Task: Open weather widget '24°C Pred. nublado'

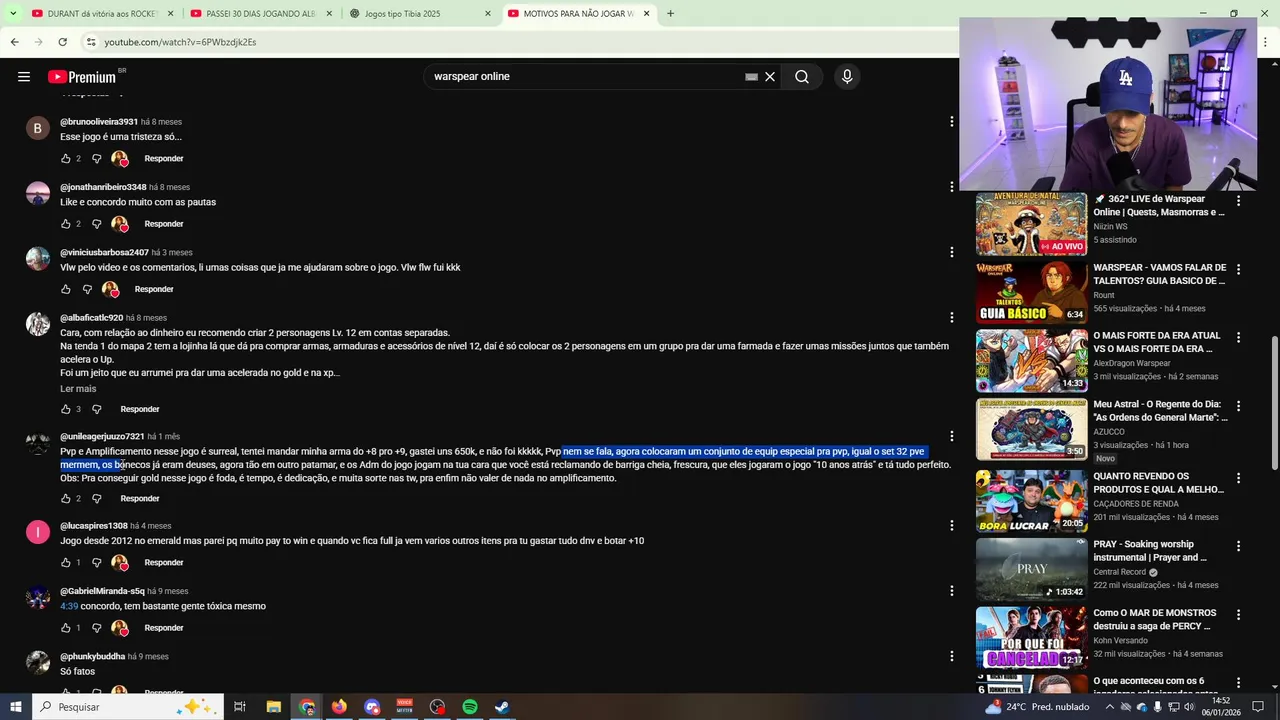Action: coord(1036,707)
